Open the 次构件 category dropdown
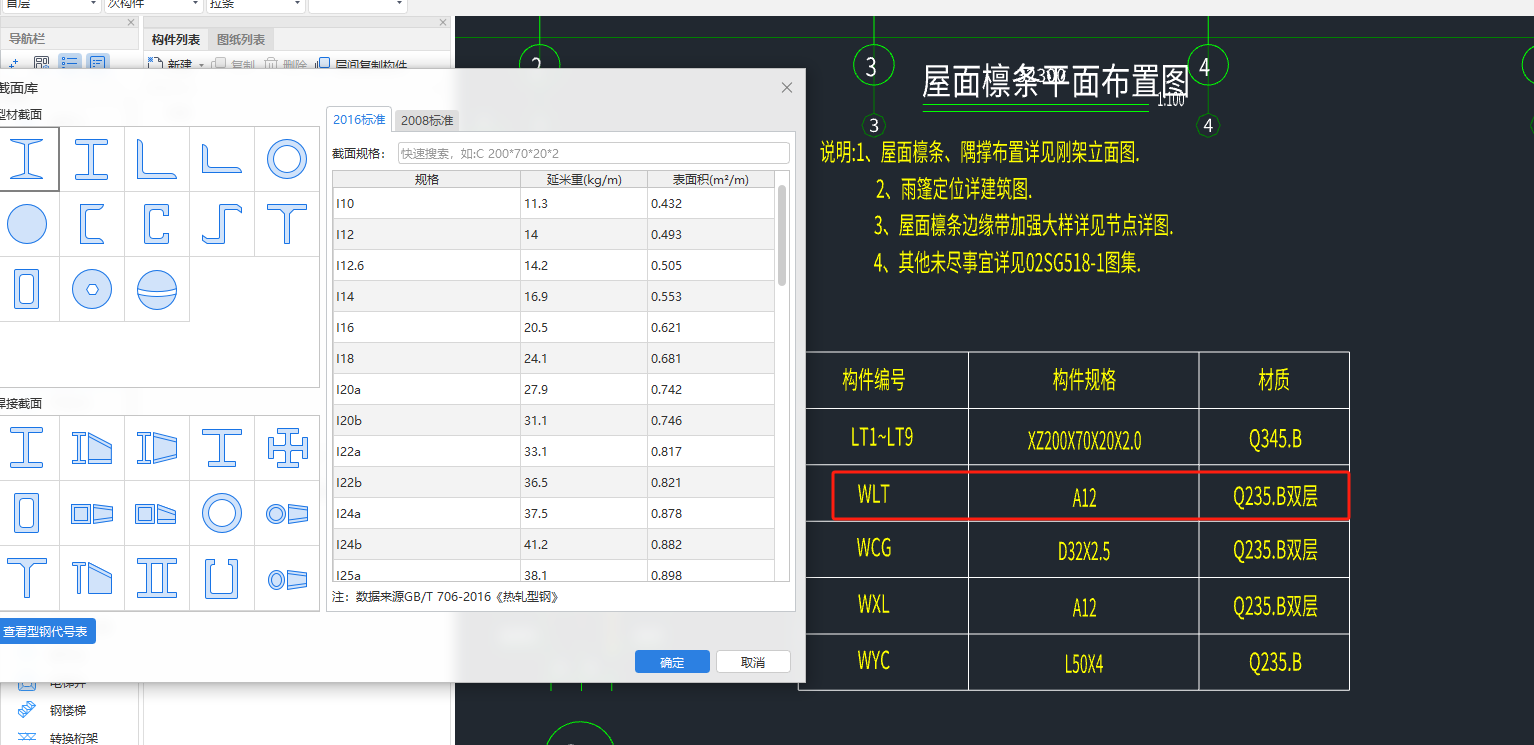 (x=153, y=5)
